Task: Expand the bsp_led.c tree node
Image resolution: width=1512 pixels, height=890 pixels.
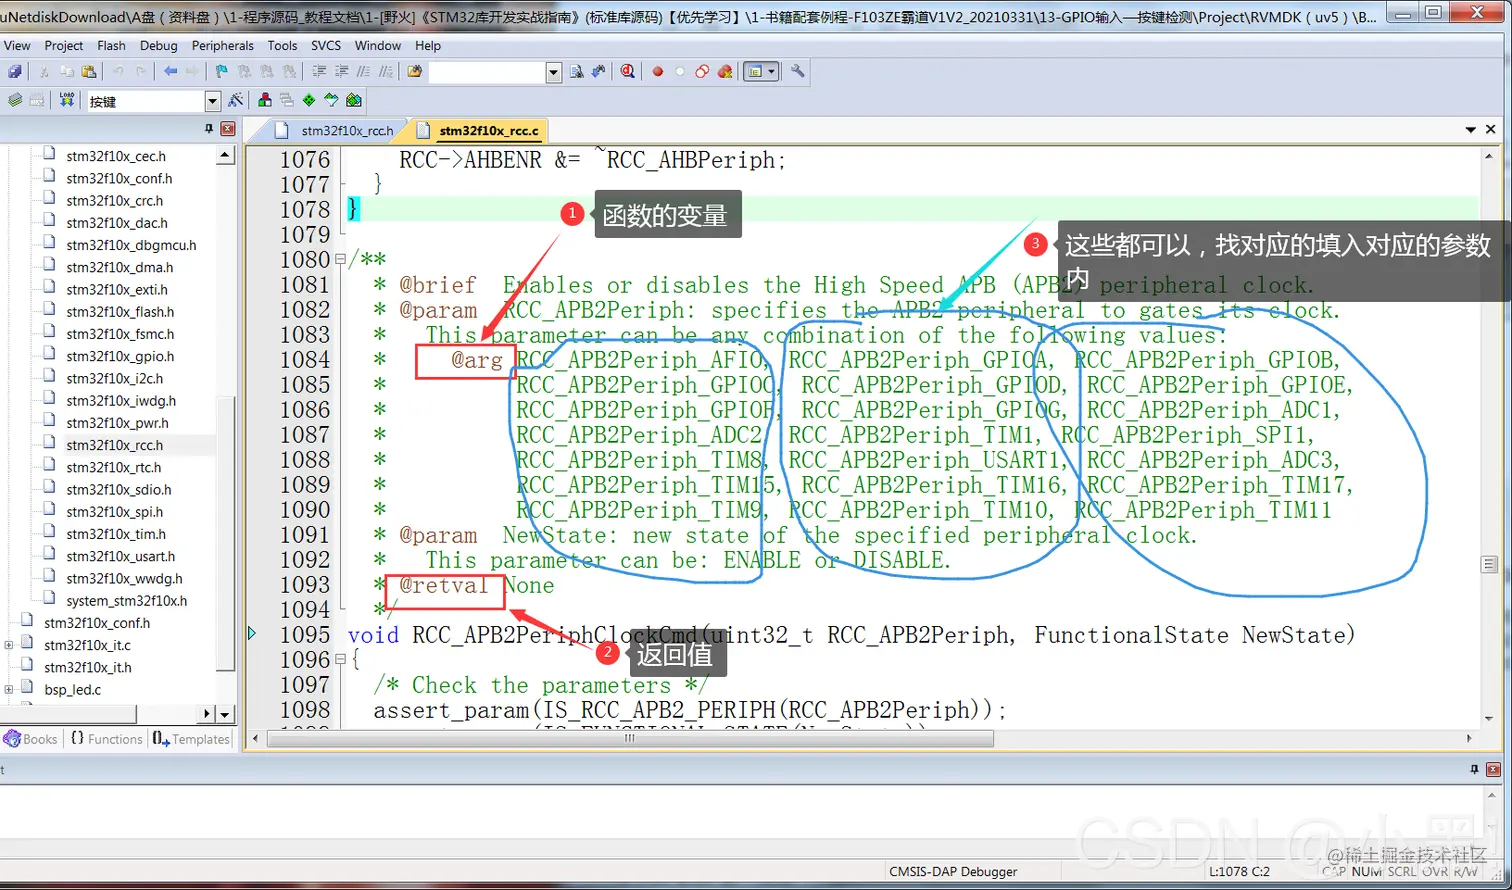Action: point(9,690)
